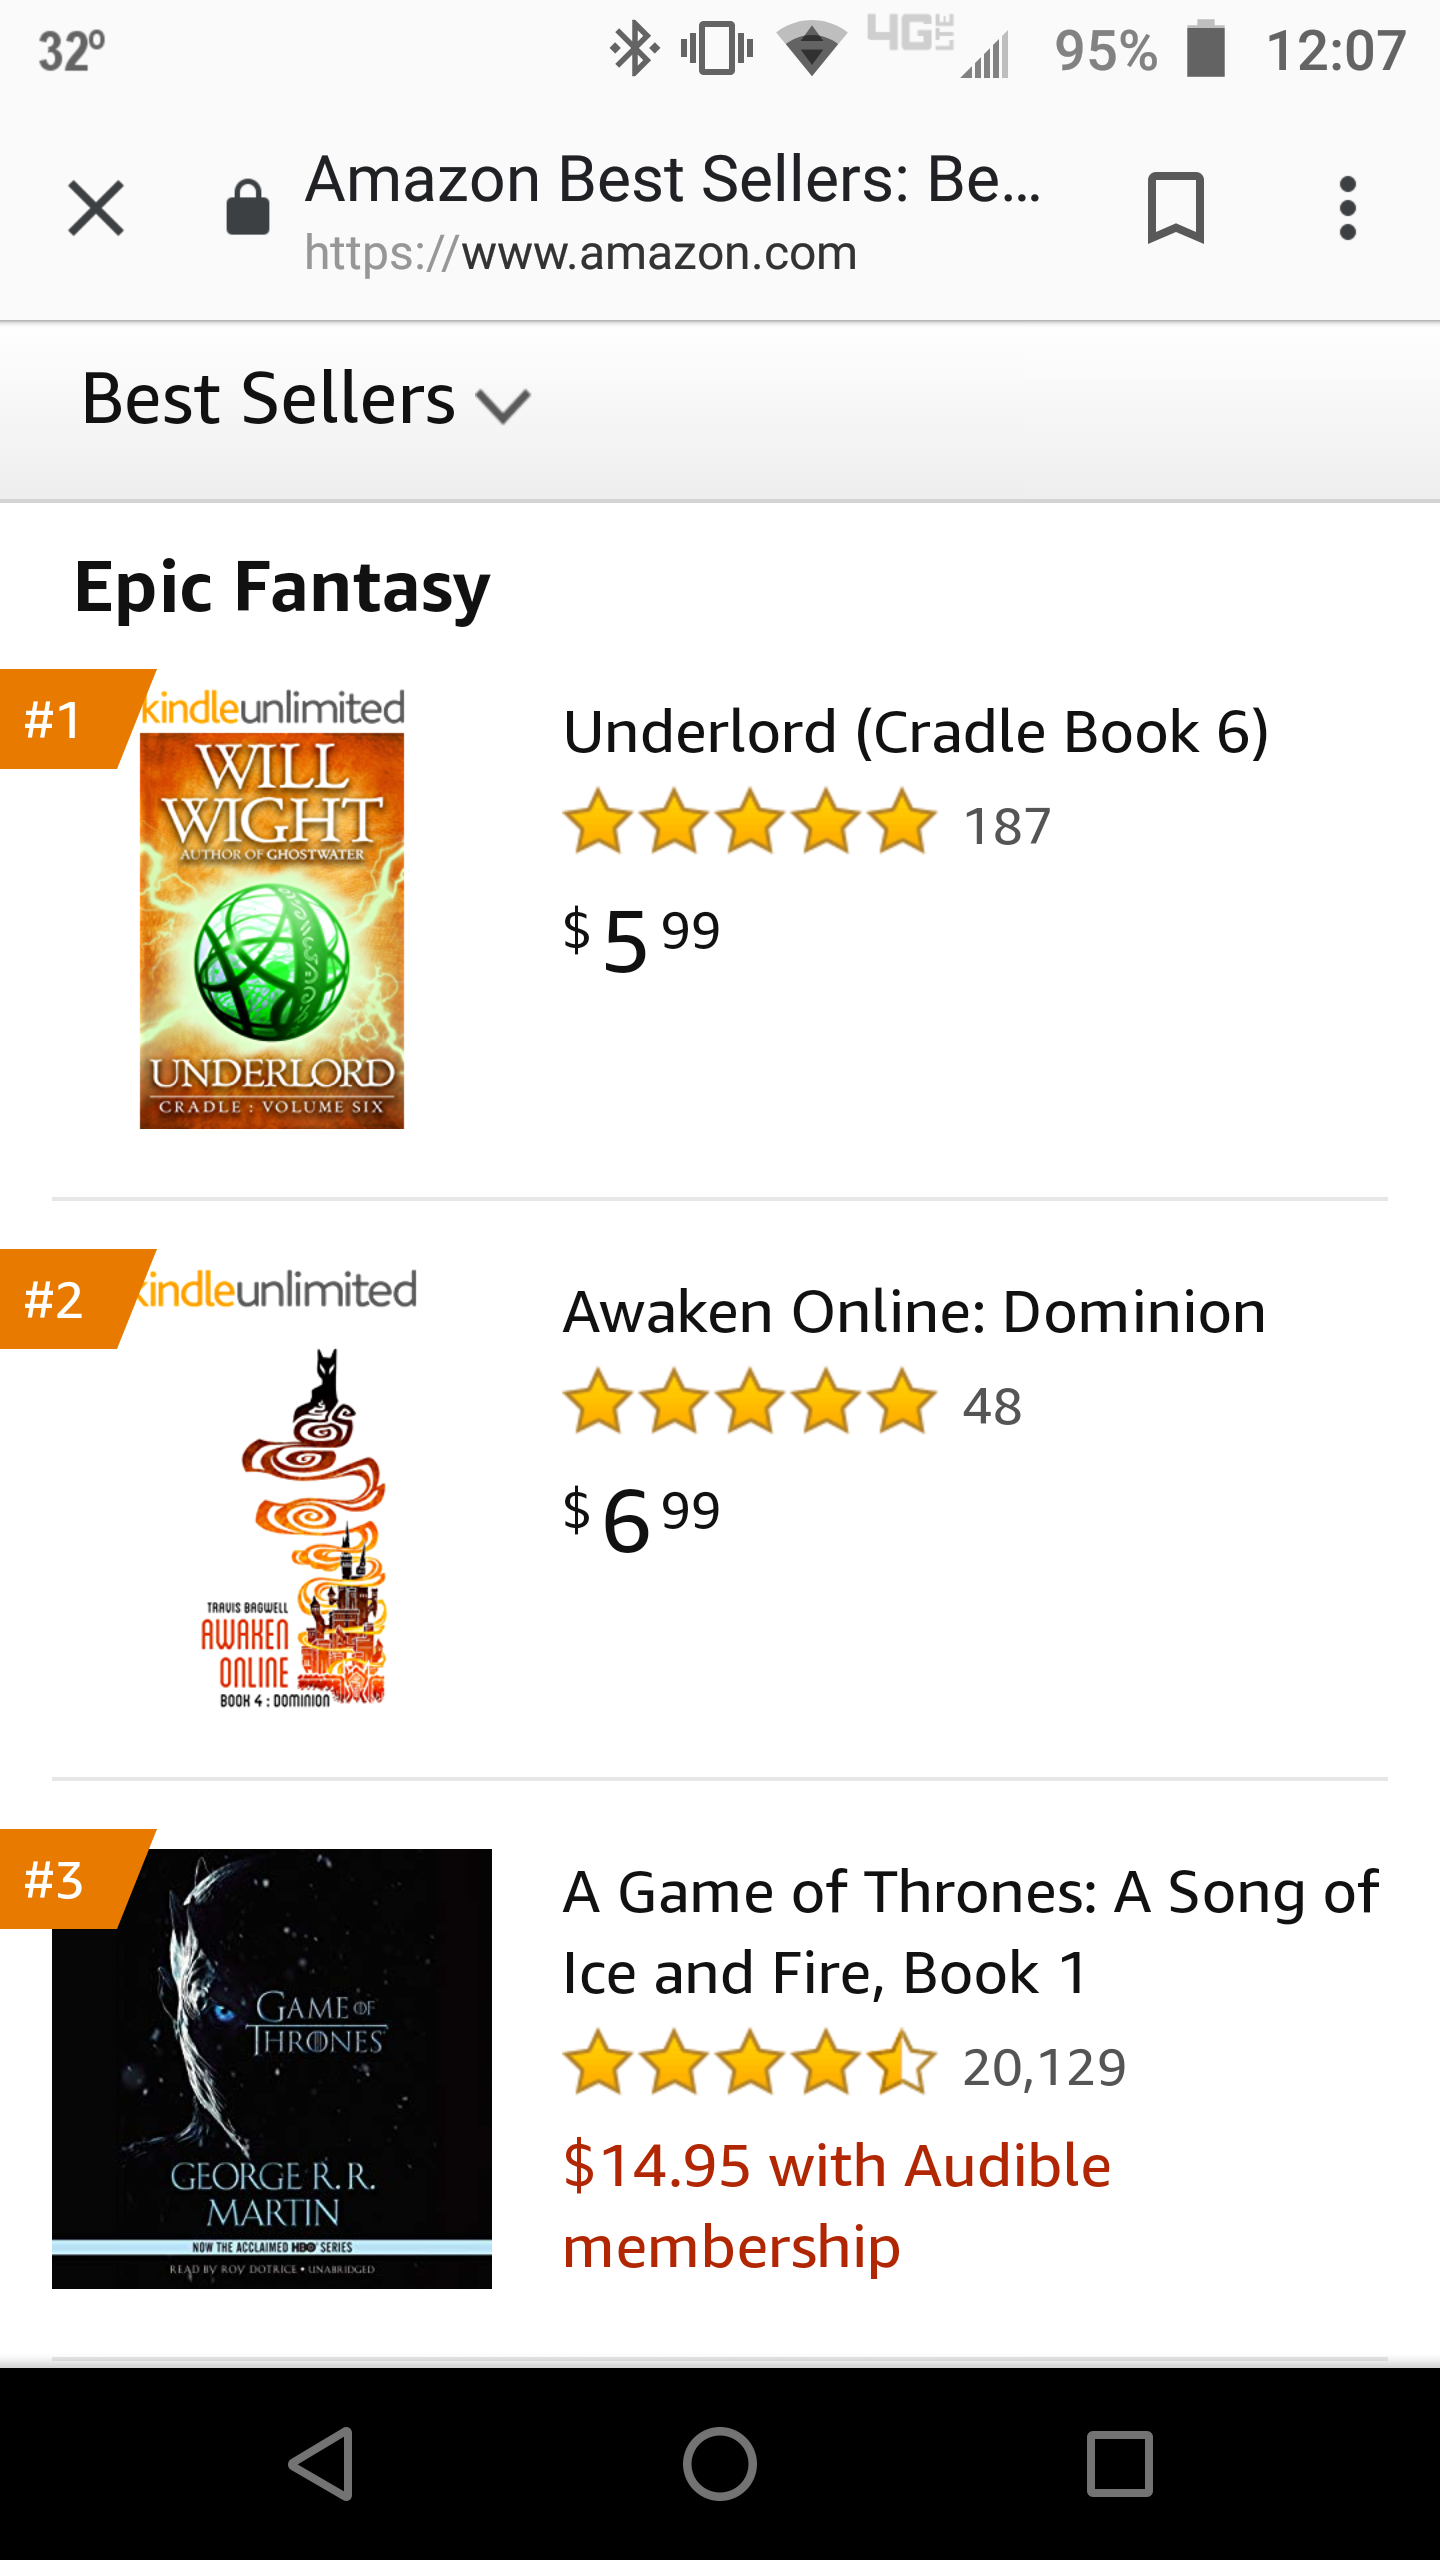The image size is (1440, 2560).
Task: Open Awaken Online's 48 reviews
Action: (x=992, y=1407)
